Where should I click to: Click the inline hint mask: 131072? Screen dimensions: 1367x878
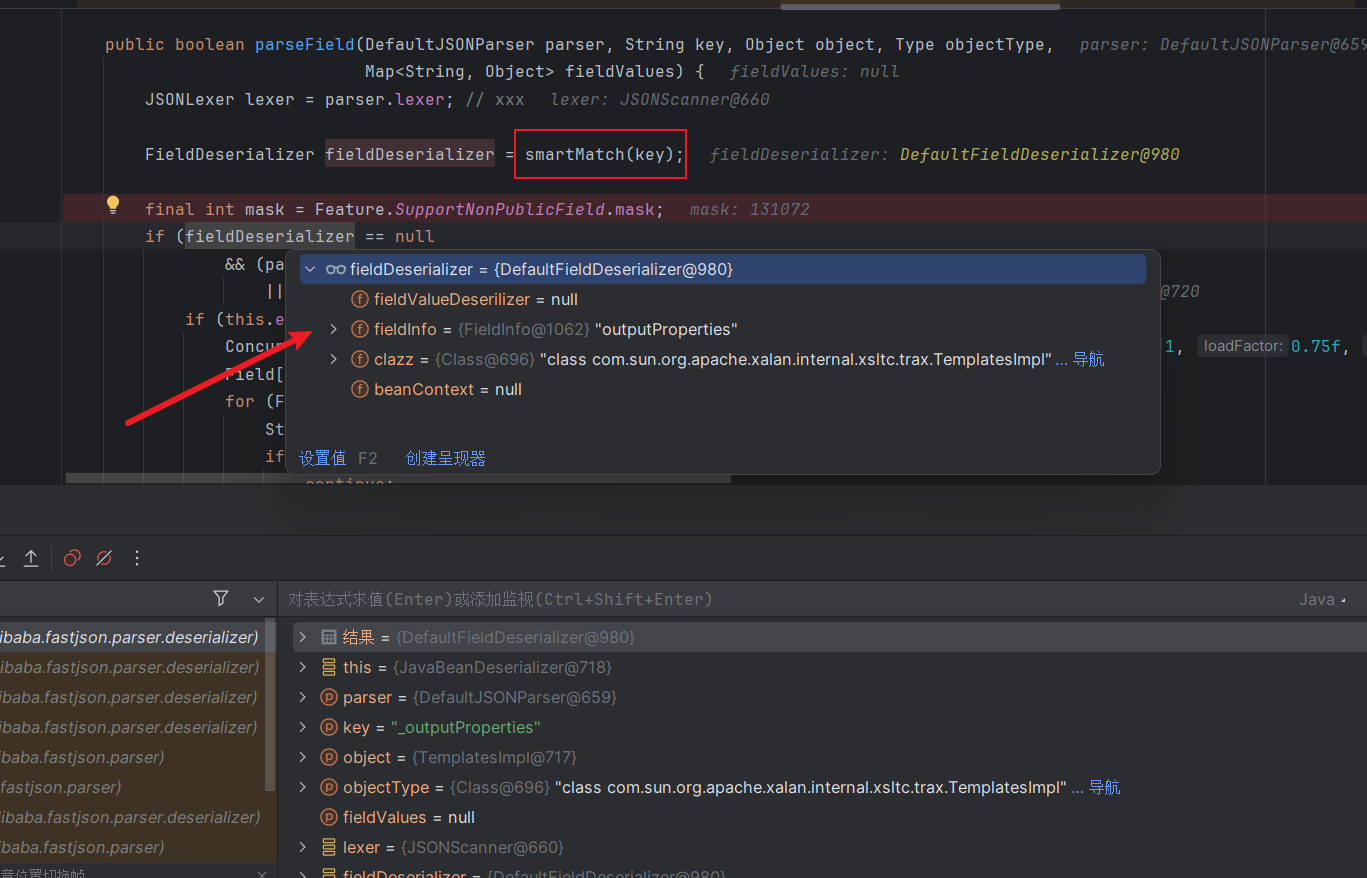tap(749, 209)
